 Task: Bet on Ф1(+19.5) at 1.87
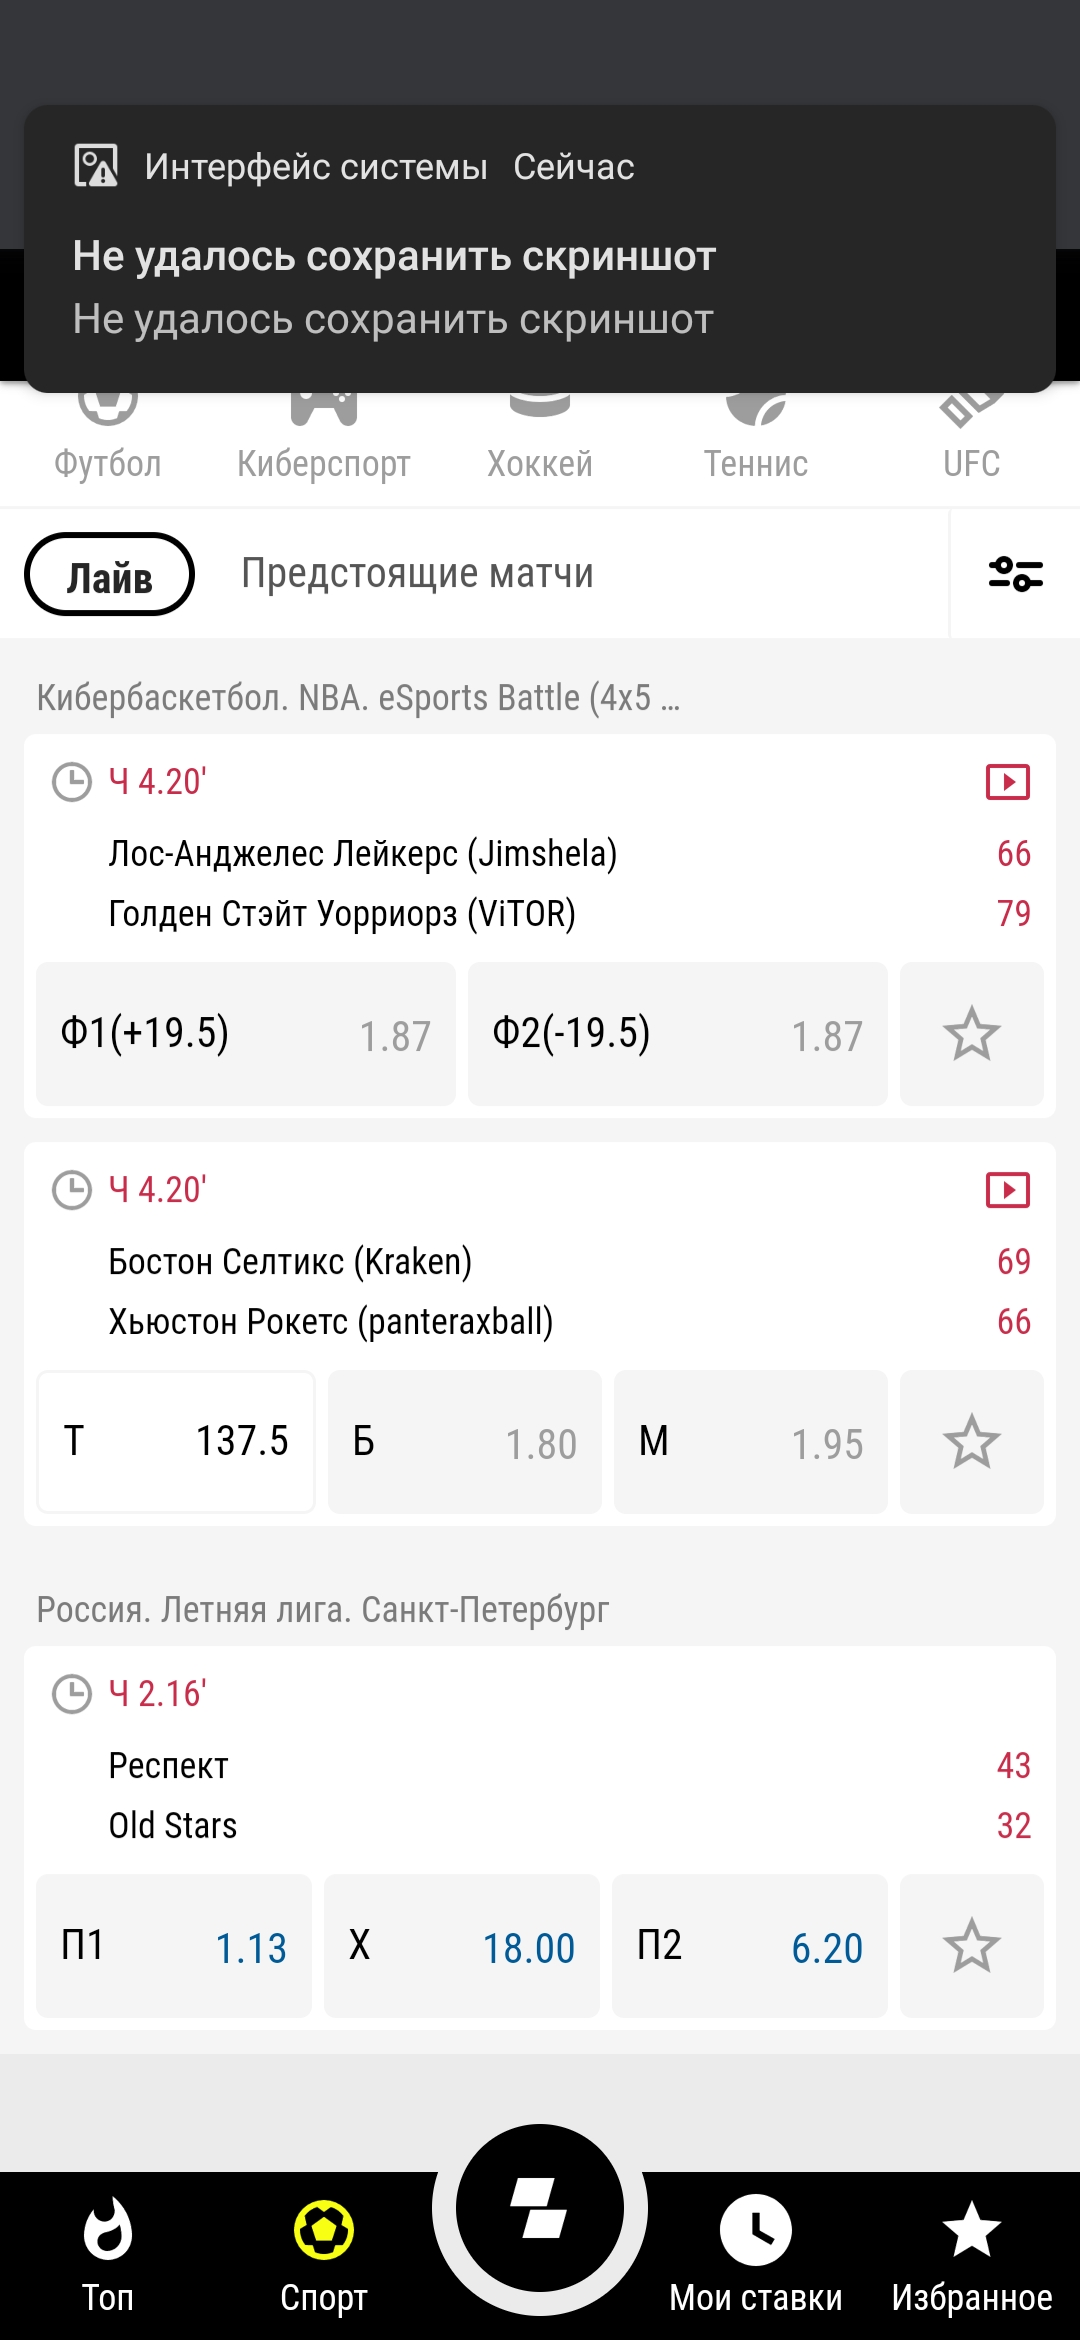pyautogui.click(x=246, y=1034)
